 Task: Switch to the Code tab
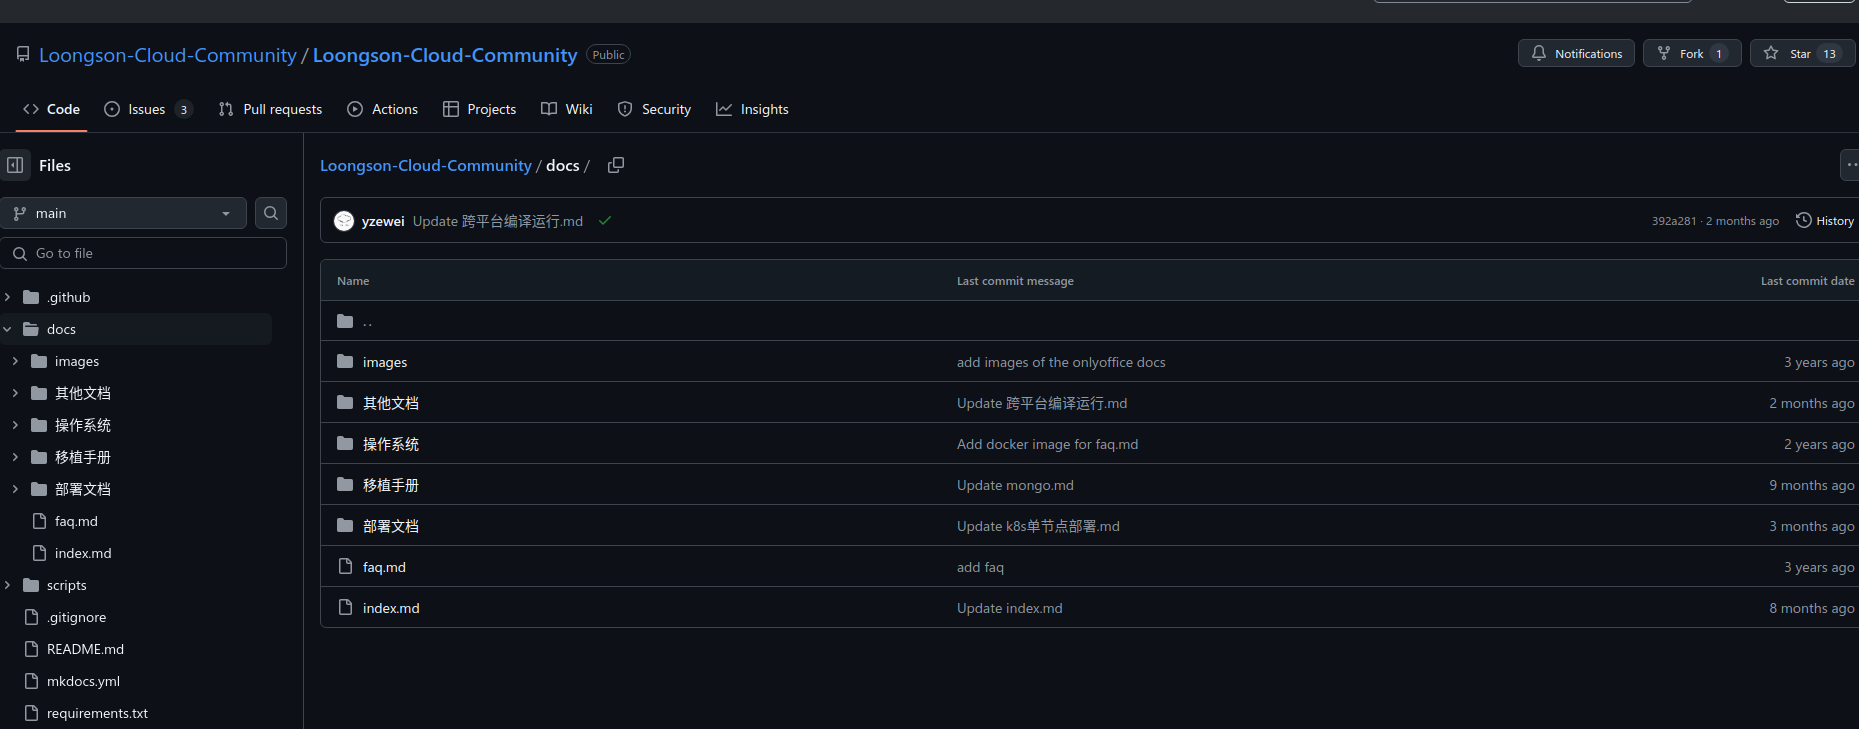pos(51,109)
